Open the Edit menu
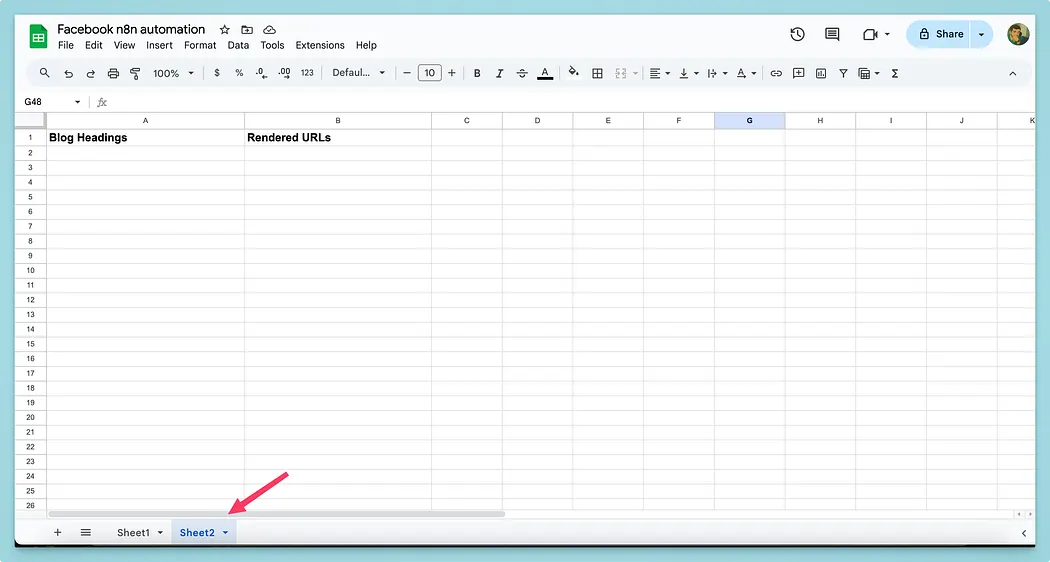 coord(94,46)
